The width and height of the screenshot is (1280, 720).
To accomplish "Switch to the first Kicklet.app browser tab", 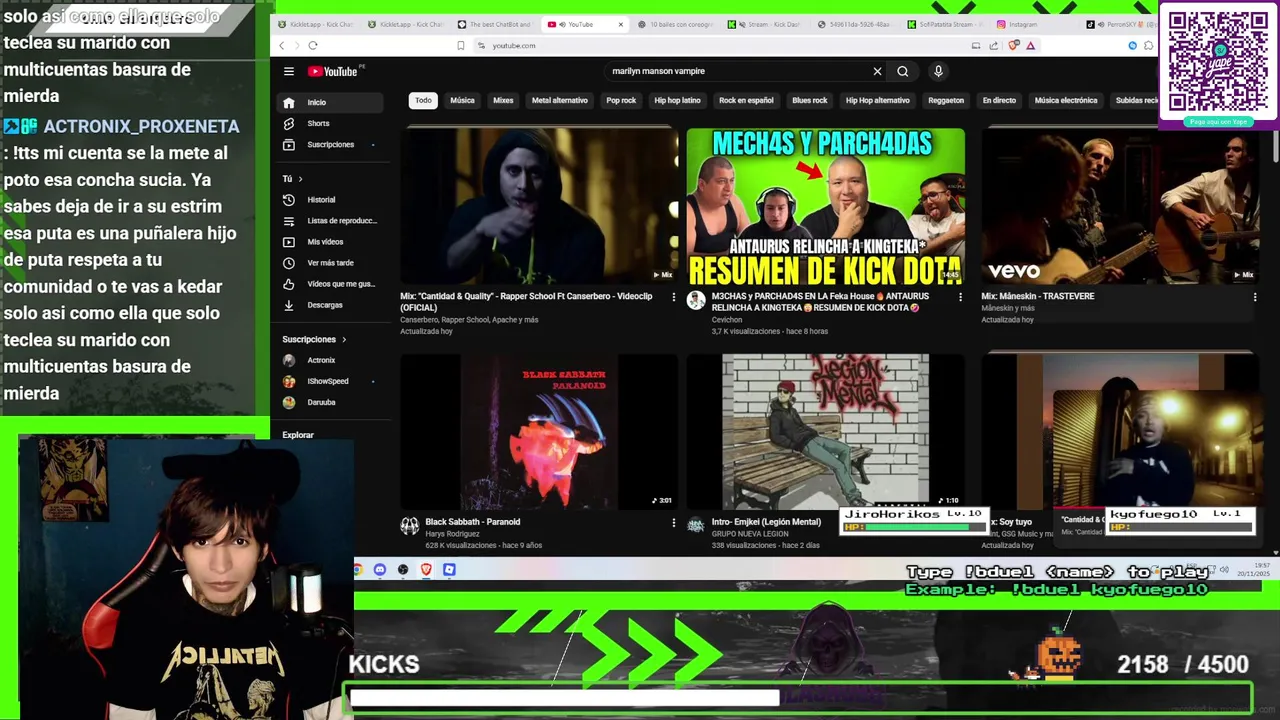I will pyautogui.click(x=316, y=24).
